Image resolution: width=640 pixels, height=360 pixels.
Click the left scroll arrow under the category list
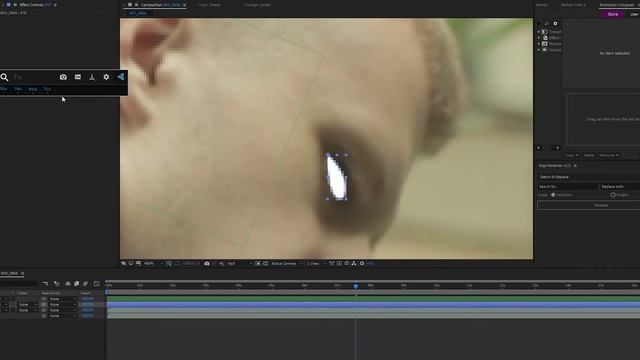coord(539,148)
